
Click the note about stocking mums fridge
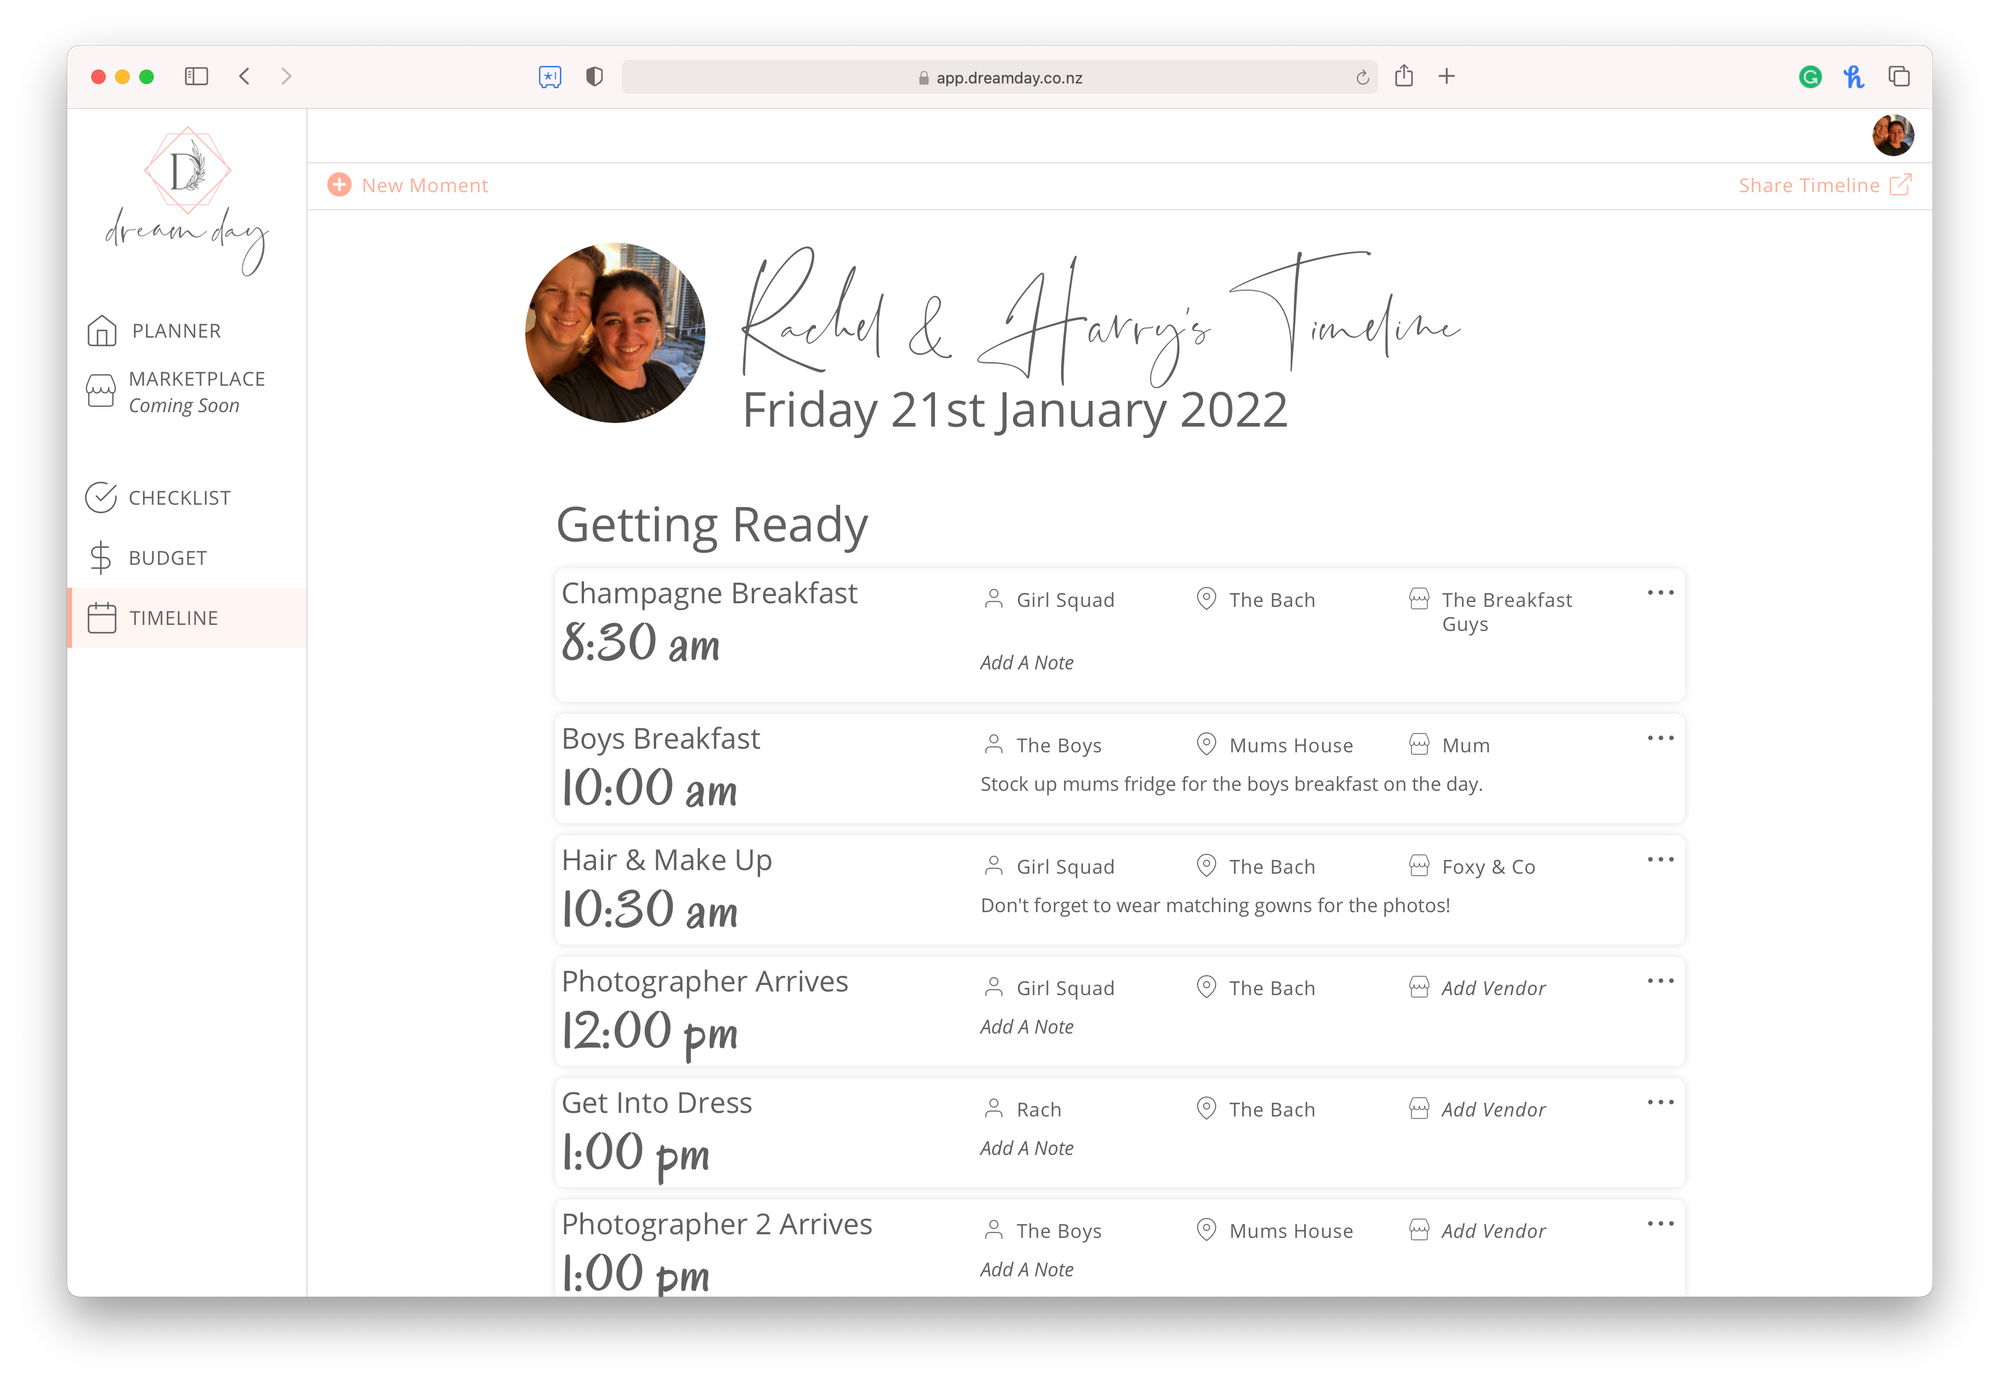(x=1231, y=784)
